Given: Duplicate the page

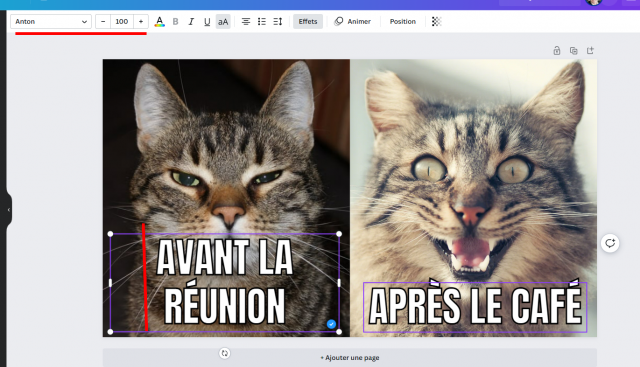Looking at the screenshot, I should pos(573,51).
